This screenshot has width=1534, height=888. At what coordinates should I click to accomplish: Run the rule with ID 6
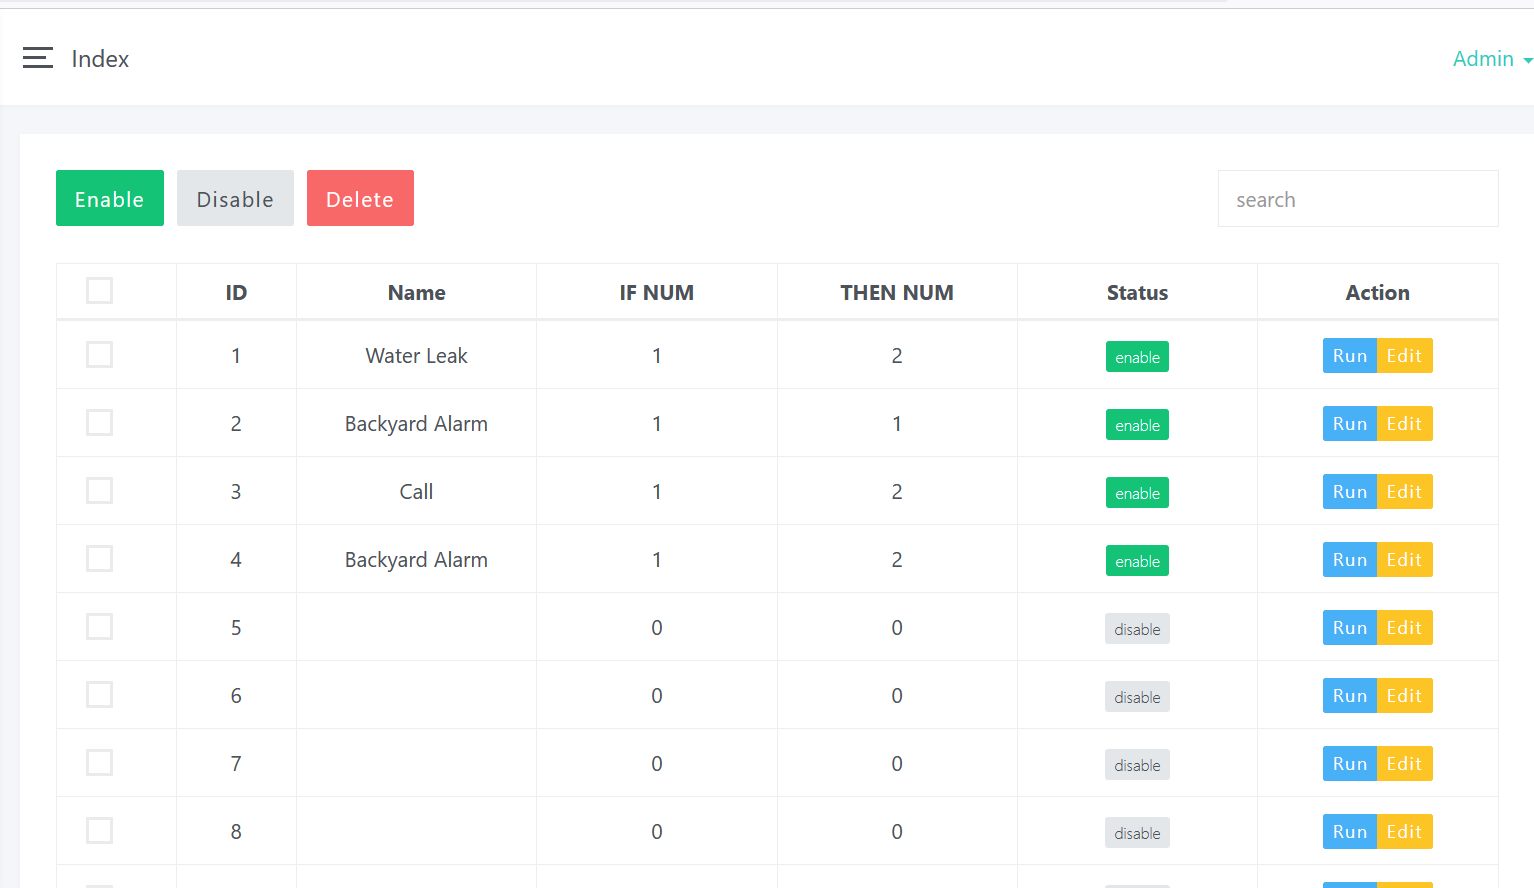tap(1349, 696)
